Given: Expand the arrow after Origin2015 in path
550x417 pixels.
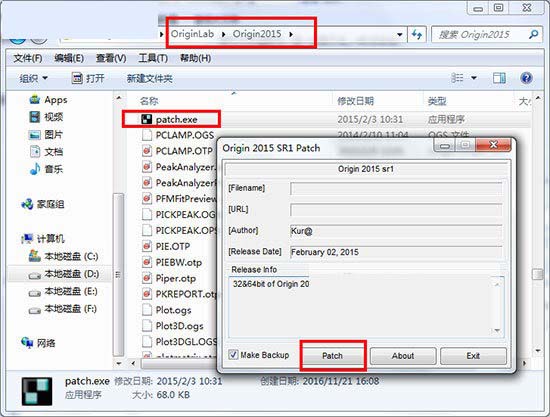Looking at the screenshot, I should coord(291,34).
